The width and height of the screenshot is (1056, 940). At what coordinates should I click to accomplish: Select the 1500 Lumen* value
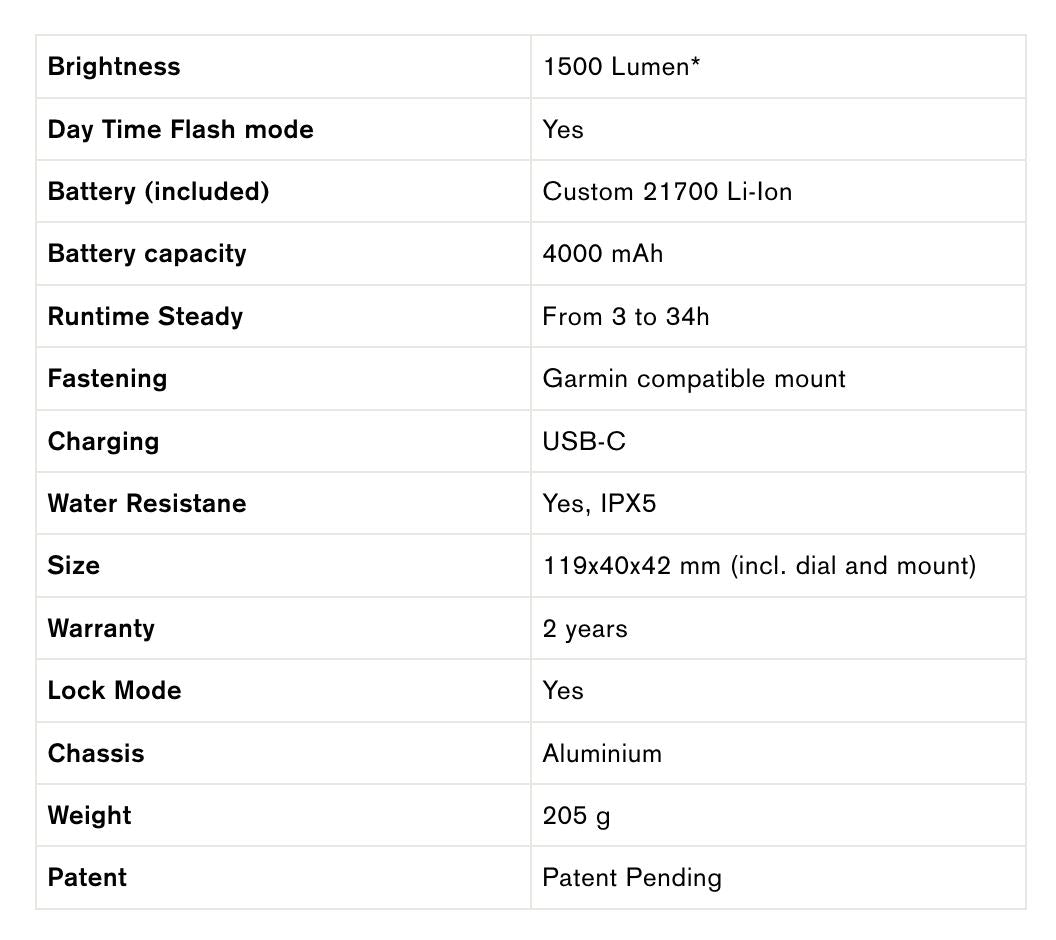[x=621, y=67]
